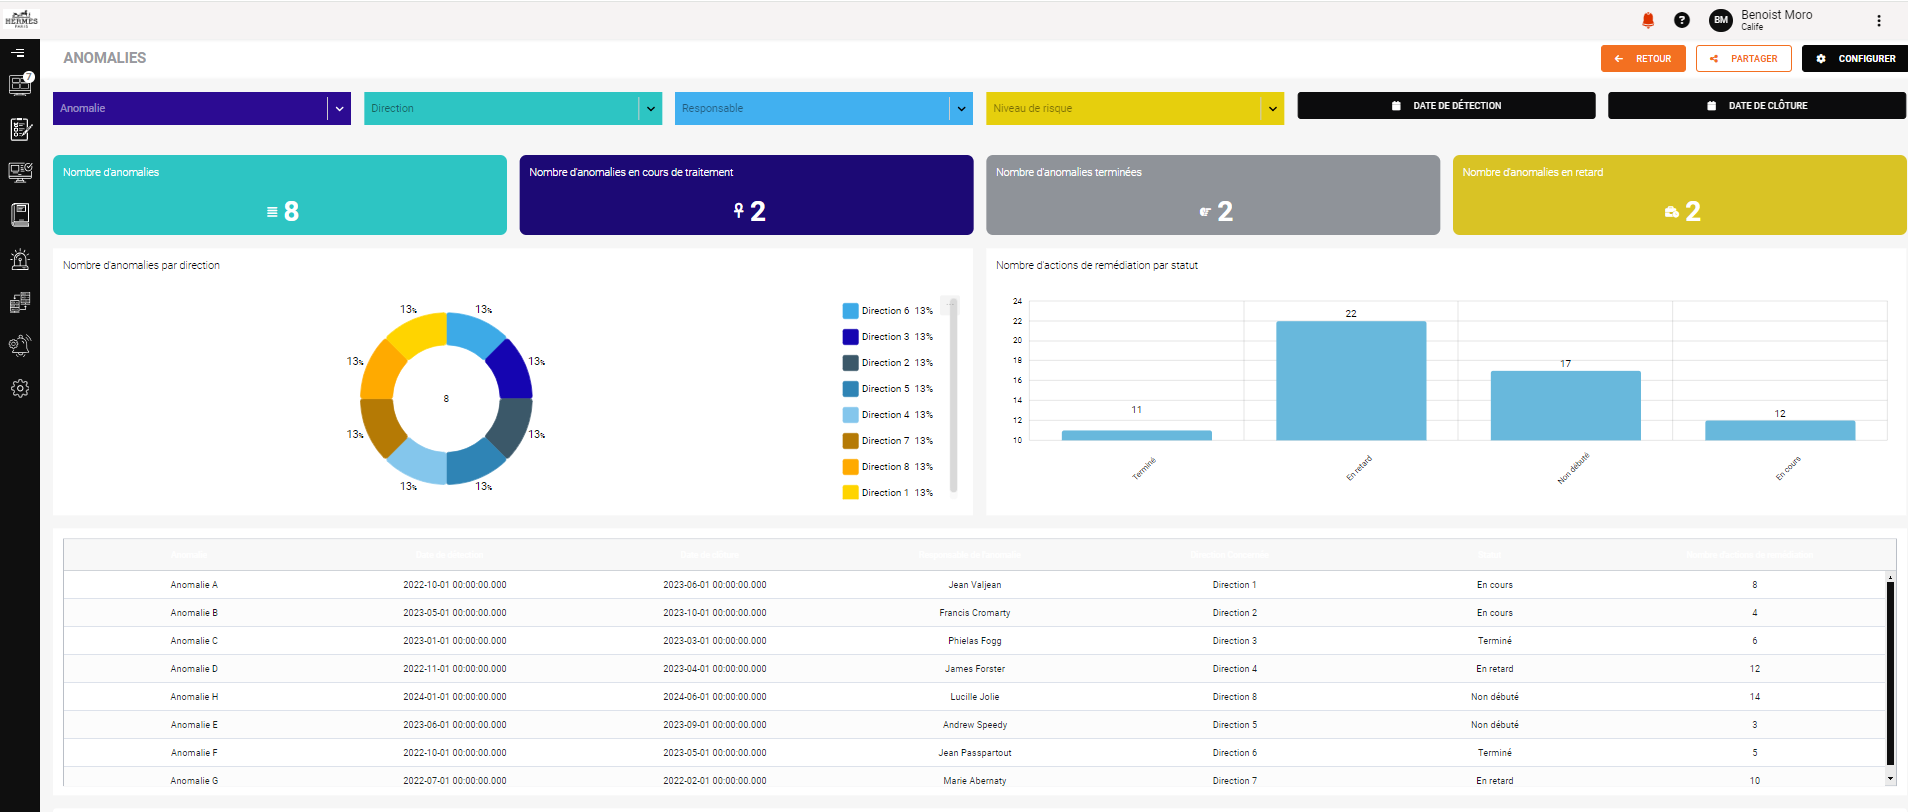1908x812 pixels.
Task: Open the dashboard icon with badge 7
Action: [20, 85]
